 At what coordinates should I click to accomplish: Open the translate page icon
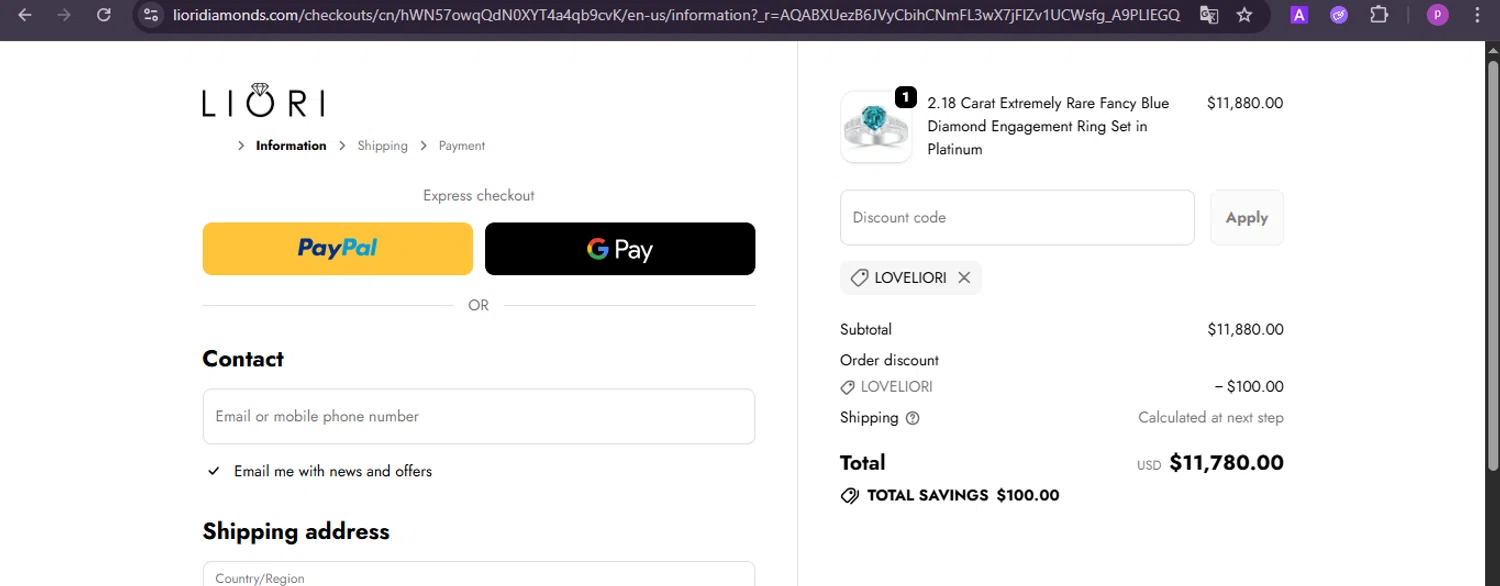(1209, 15)
